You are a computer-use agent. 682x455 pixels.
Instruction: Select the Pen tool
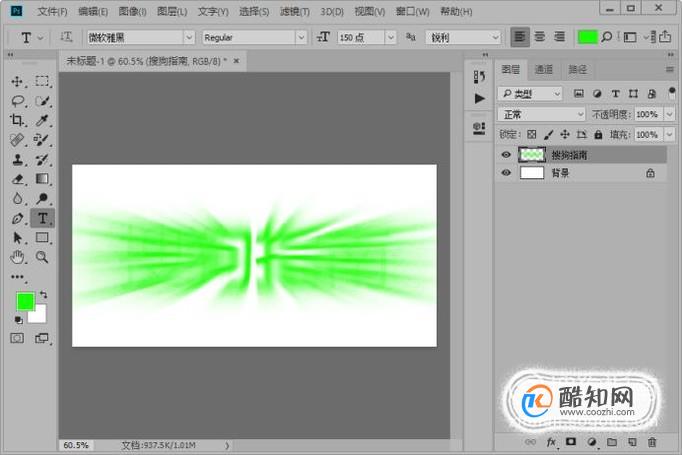tap(17, 218)
